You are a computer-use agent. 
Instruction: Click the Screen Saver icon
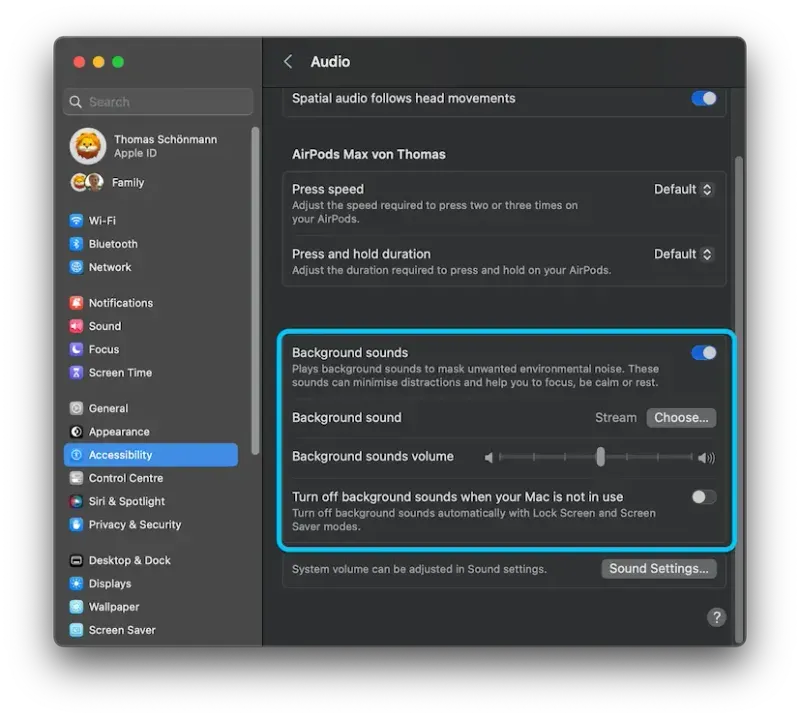[x=76, y=630]
